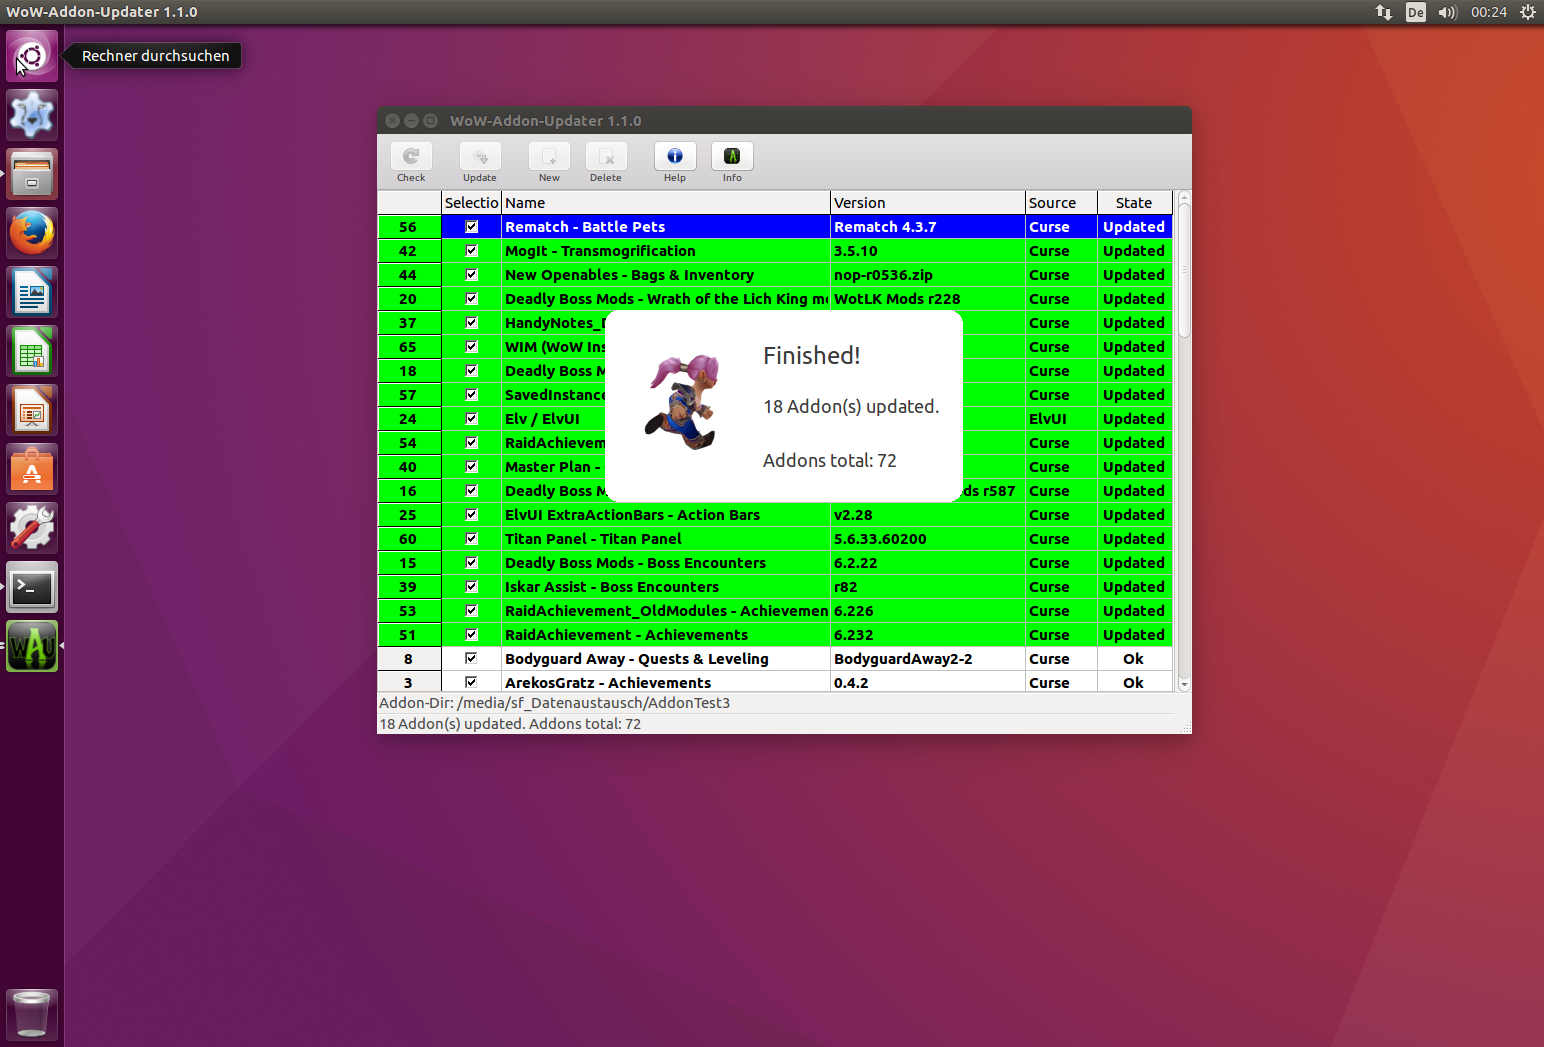Image resolution: width=1544 pixels, height=1047 pixels.
Task: Select row 'Deadly Boss Mods - Boss Encounters'
Action: [775, 563]
